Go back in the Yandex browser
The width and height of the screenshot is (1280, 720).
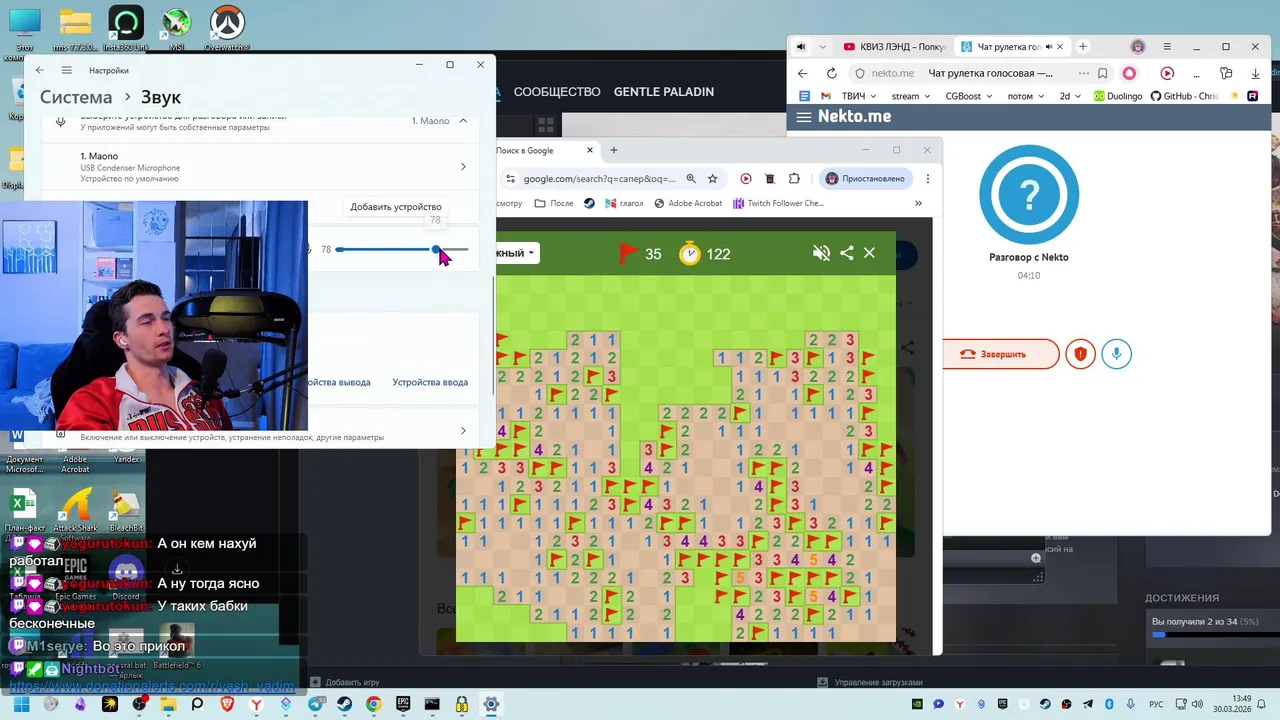tap(802, 73)
